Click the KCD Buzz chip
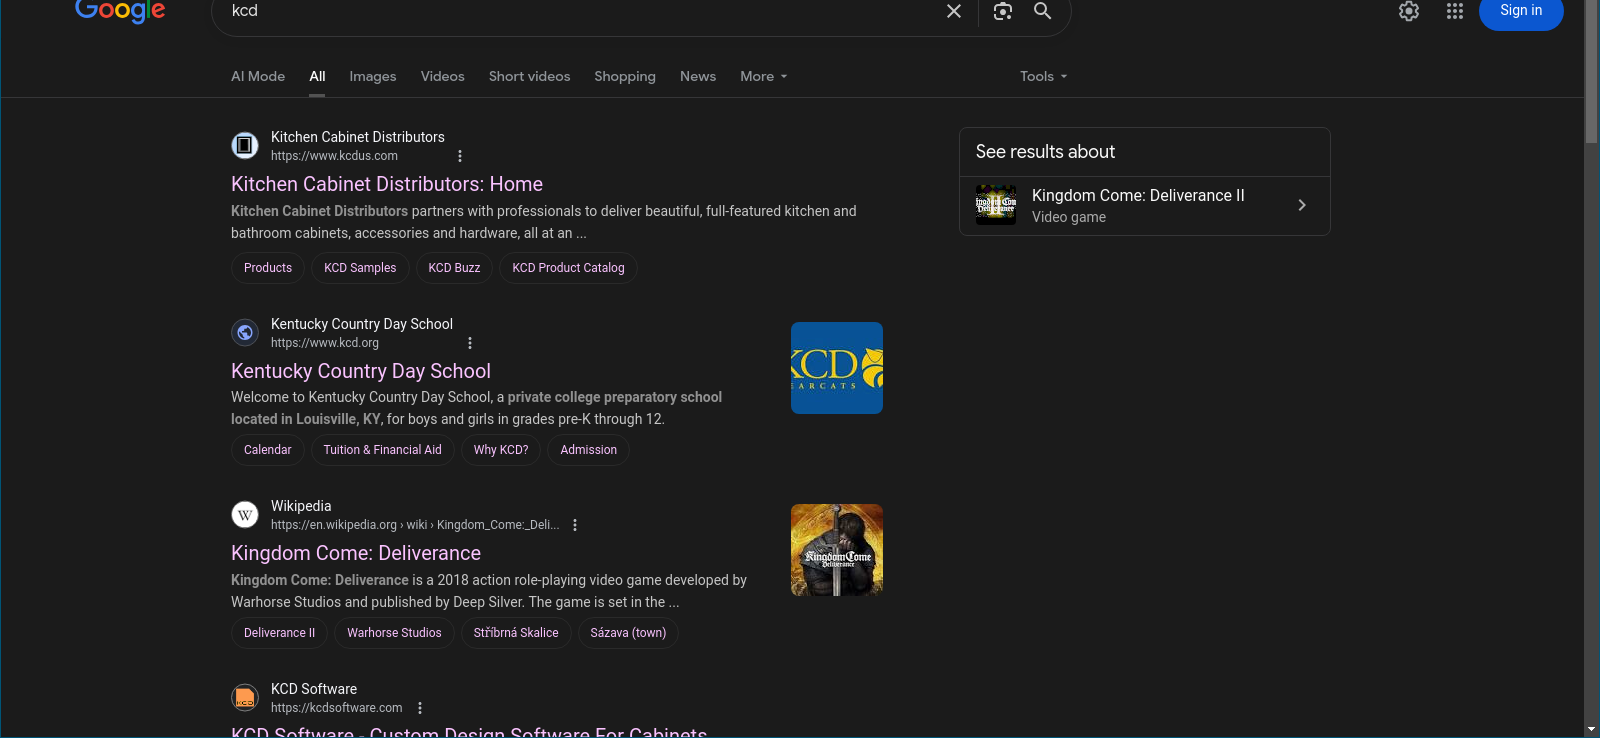This screenshot has height=738, width=1600. pyautogui.click(x=454, y=268)
